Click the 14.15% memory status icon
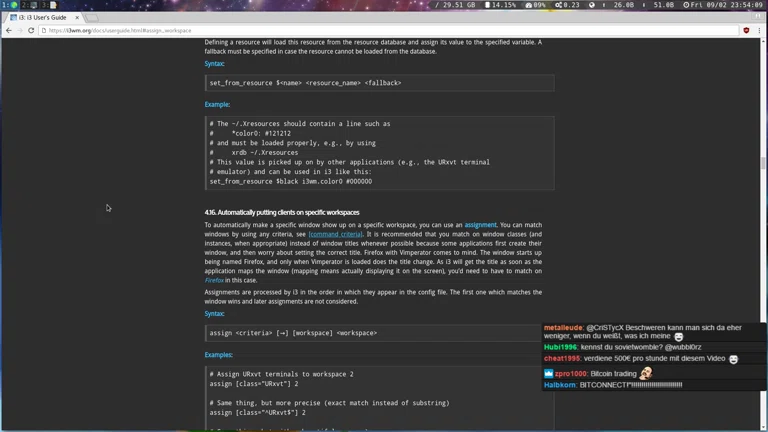This screenshot has height=432, width=768. (x=488, y=5)
